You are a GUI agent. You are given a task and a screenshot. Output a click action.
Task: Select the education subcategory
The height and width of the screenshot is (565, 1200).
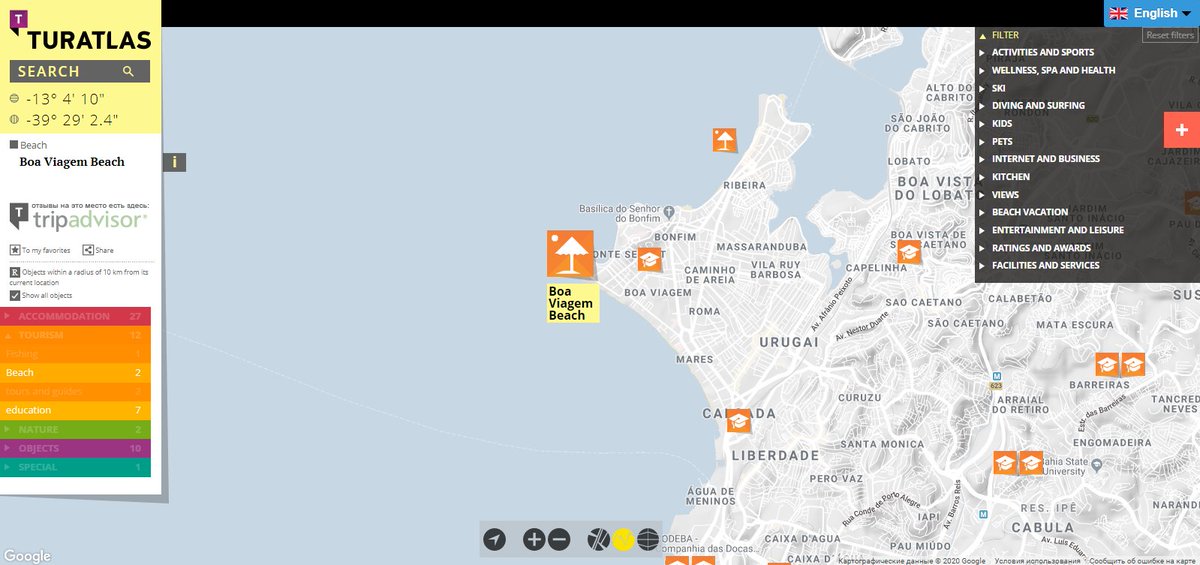(x=75, y=410)
